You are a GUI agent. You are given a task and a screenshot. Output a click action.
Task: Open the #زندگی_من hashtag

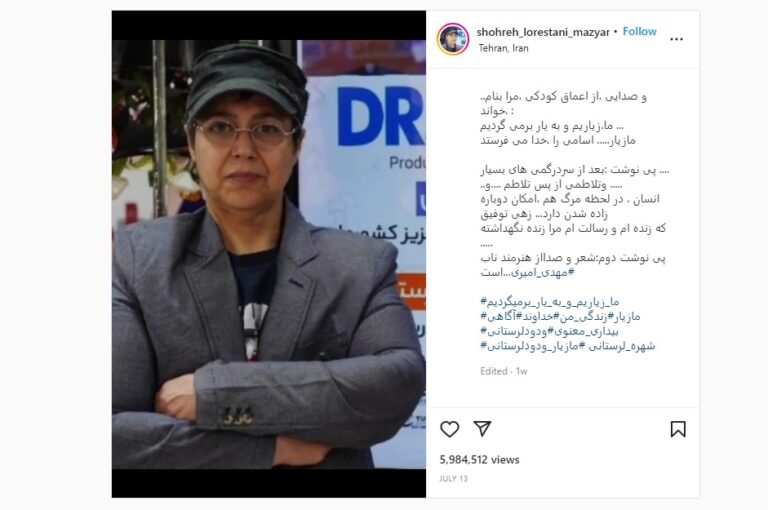click(x=585, y=316)
